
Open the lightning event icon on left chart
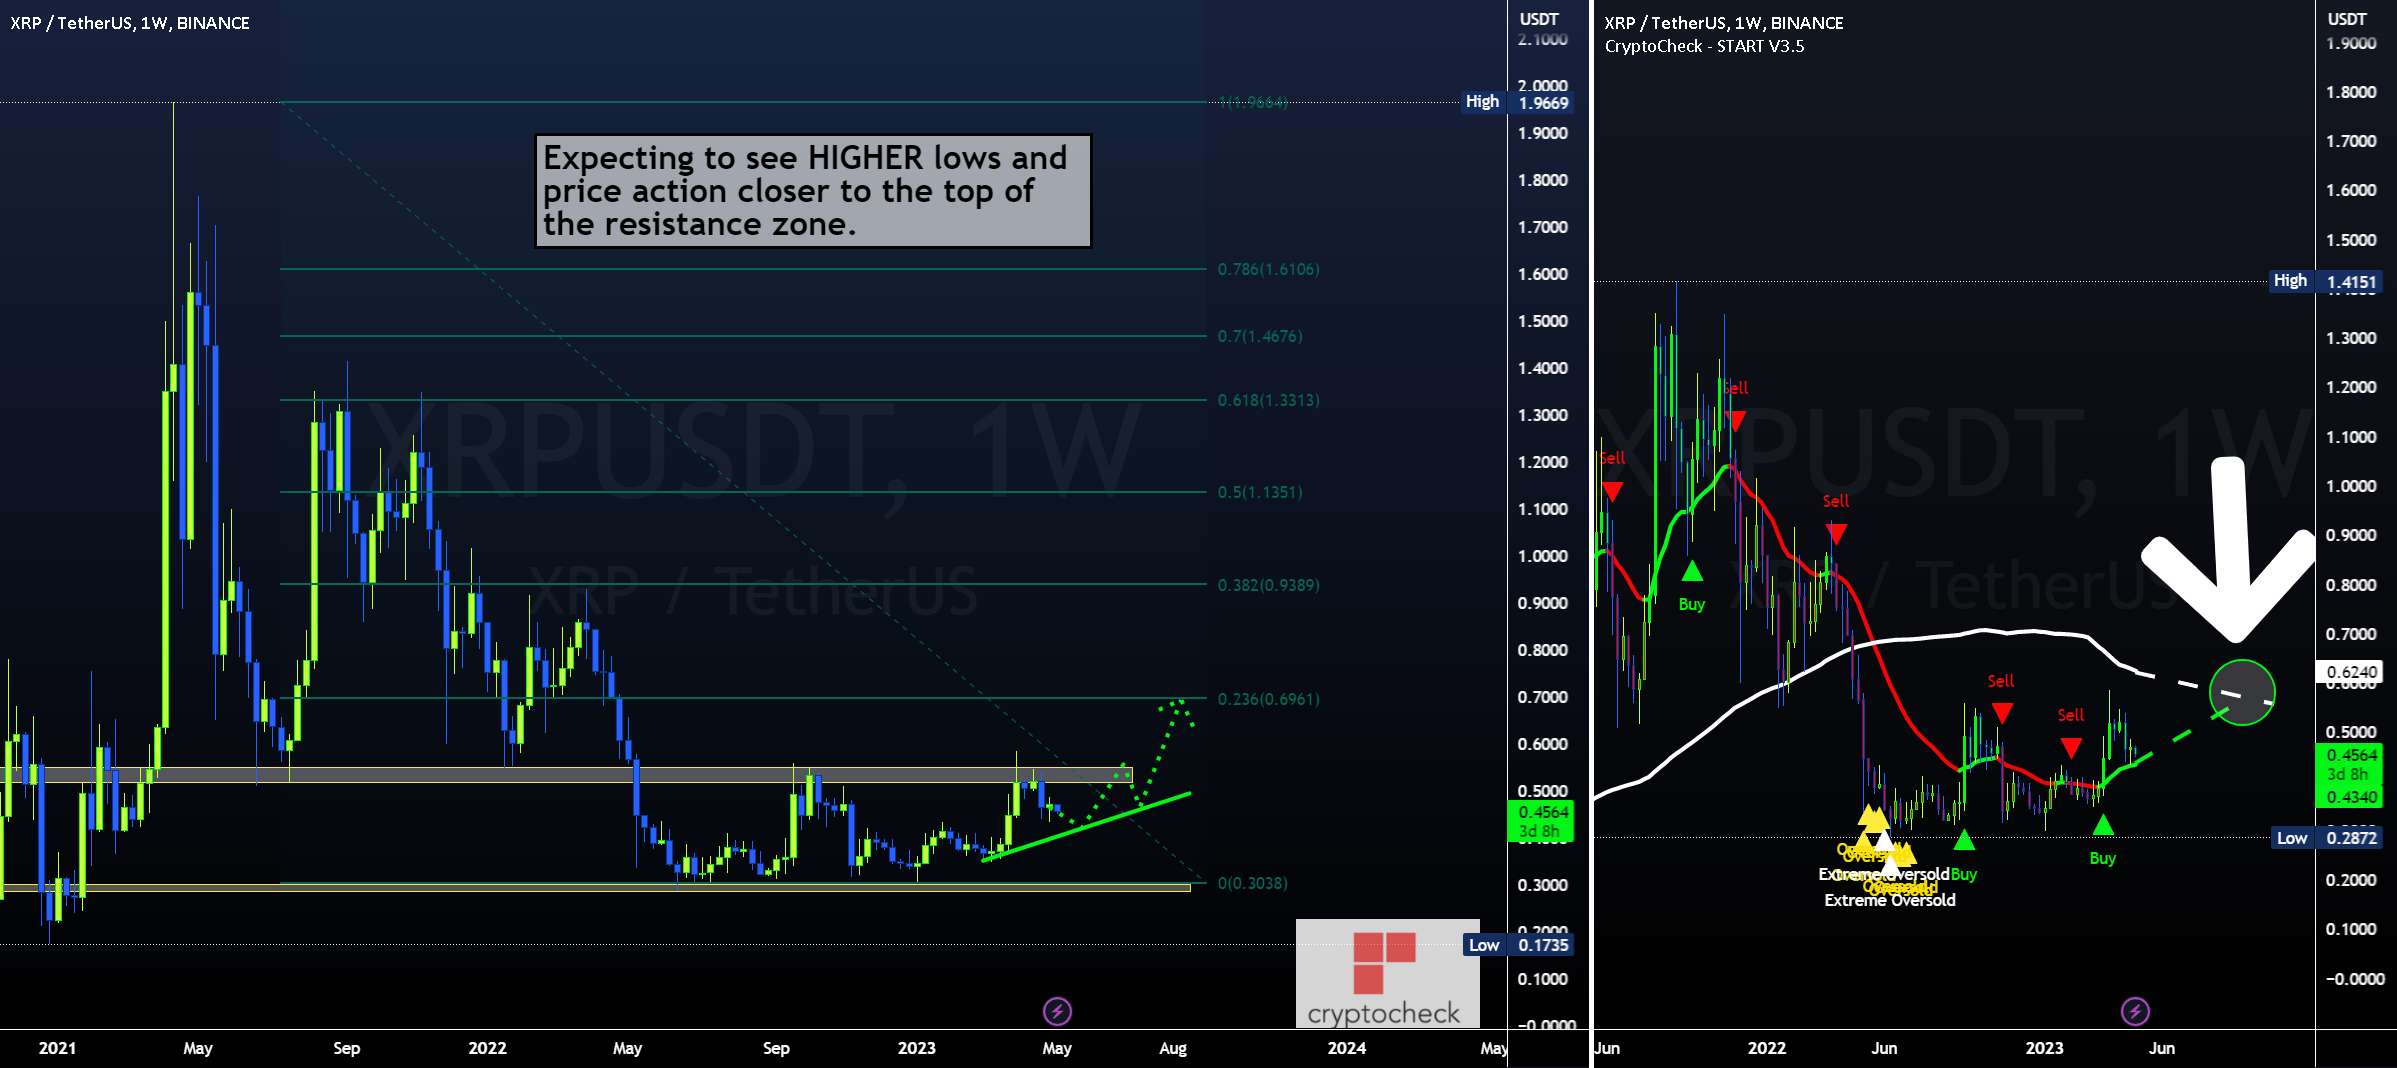(1057, 1011)
